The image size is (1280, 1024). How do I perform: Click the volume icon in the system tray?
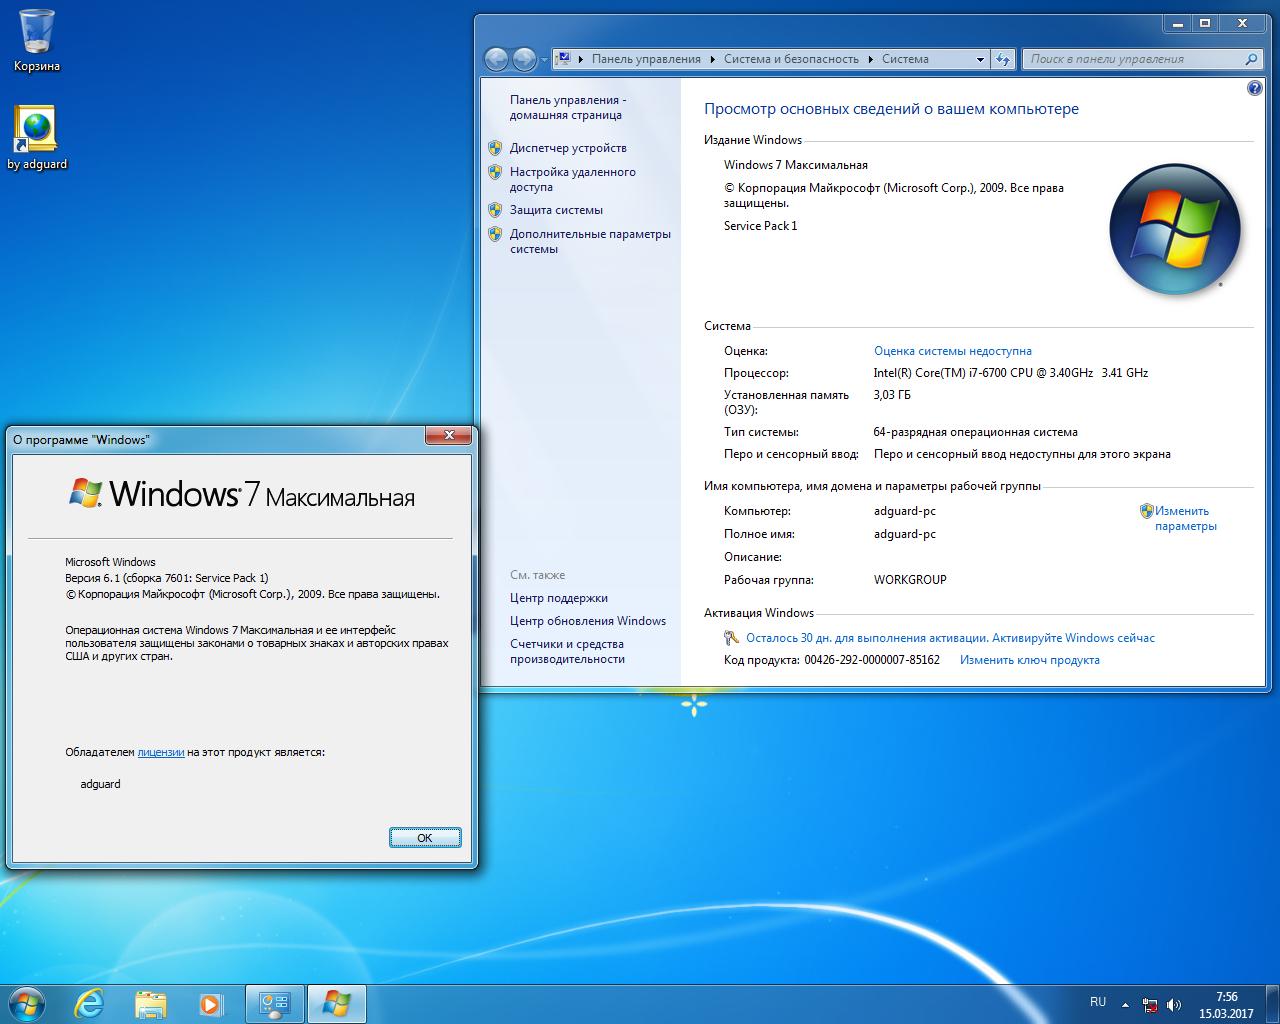point(1174,1003)
